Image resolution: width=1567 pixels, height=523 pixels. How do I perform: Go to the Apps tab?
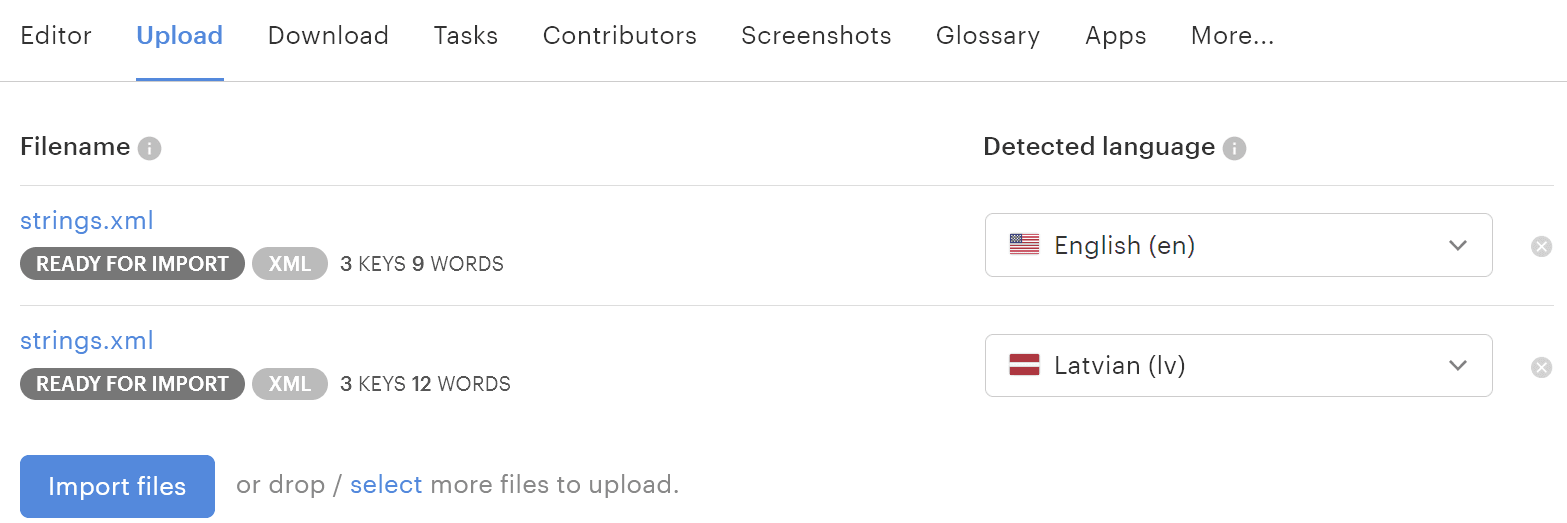pos(1115,36)
